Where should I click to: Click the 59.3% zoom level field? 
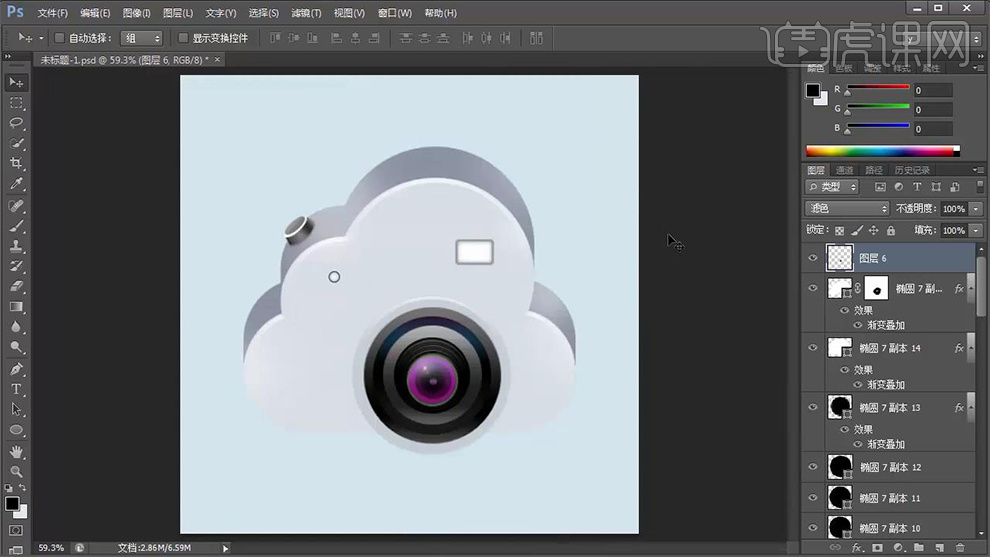click(x=51, y=548)
